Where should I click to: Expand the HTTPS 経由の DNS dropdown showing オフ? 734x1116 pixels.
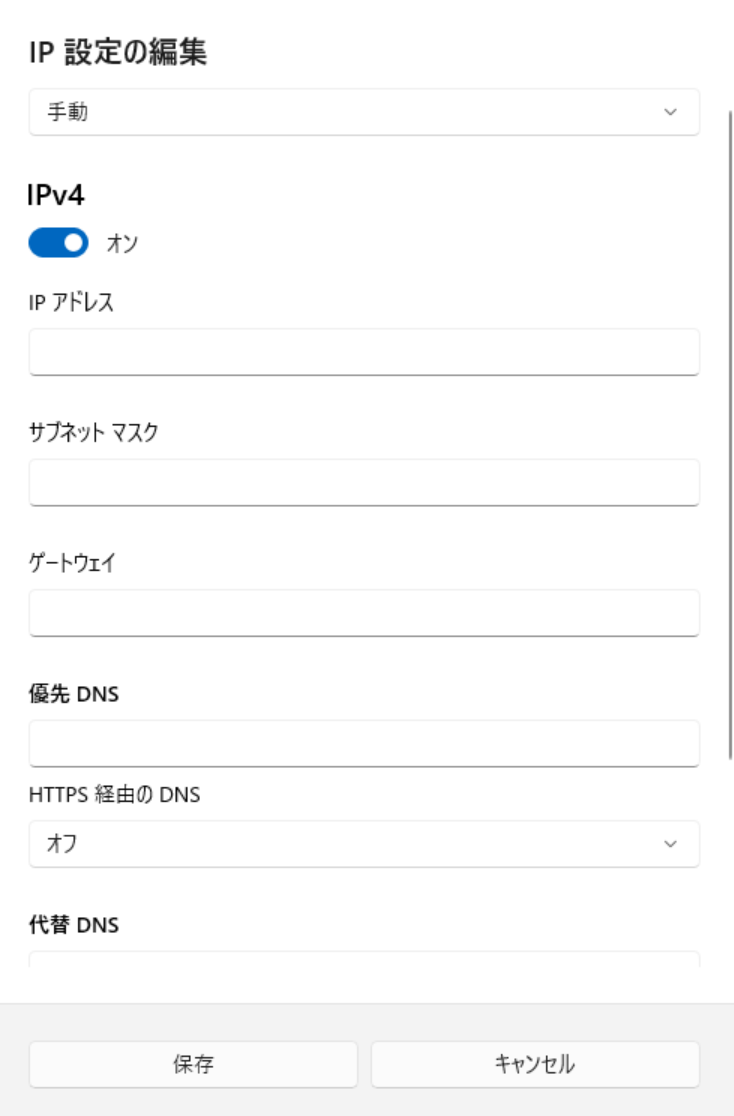pyautogui.click(x=364, y=844)
